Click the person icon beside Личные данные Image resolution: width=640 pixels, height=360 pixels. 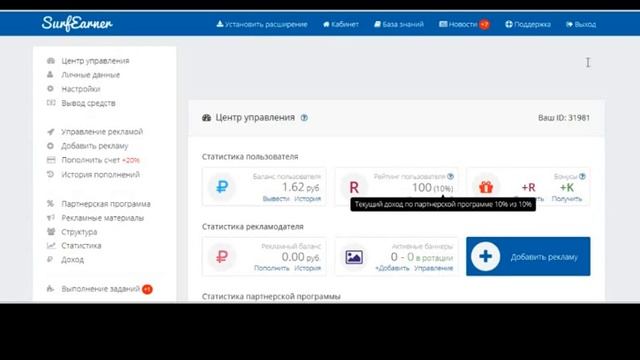(x=50, y=74)
